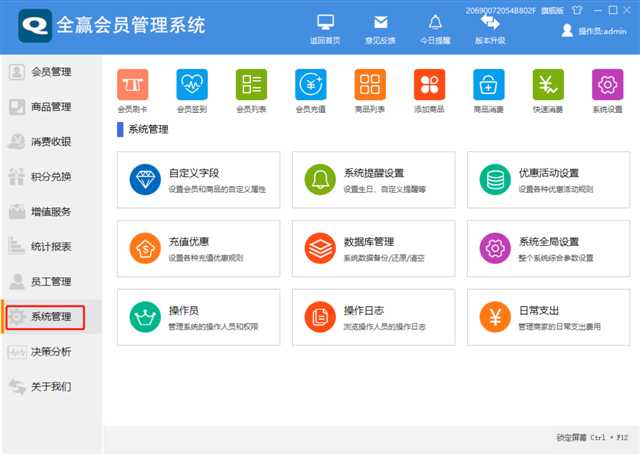This screenshot has height=456, width=640.
Task: Click 返回首页 monitor icon in header
Action: (x=325, y=22)
